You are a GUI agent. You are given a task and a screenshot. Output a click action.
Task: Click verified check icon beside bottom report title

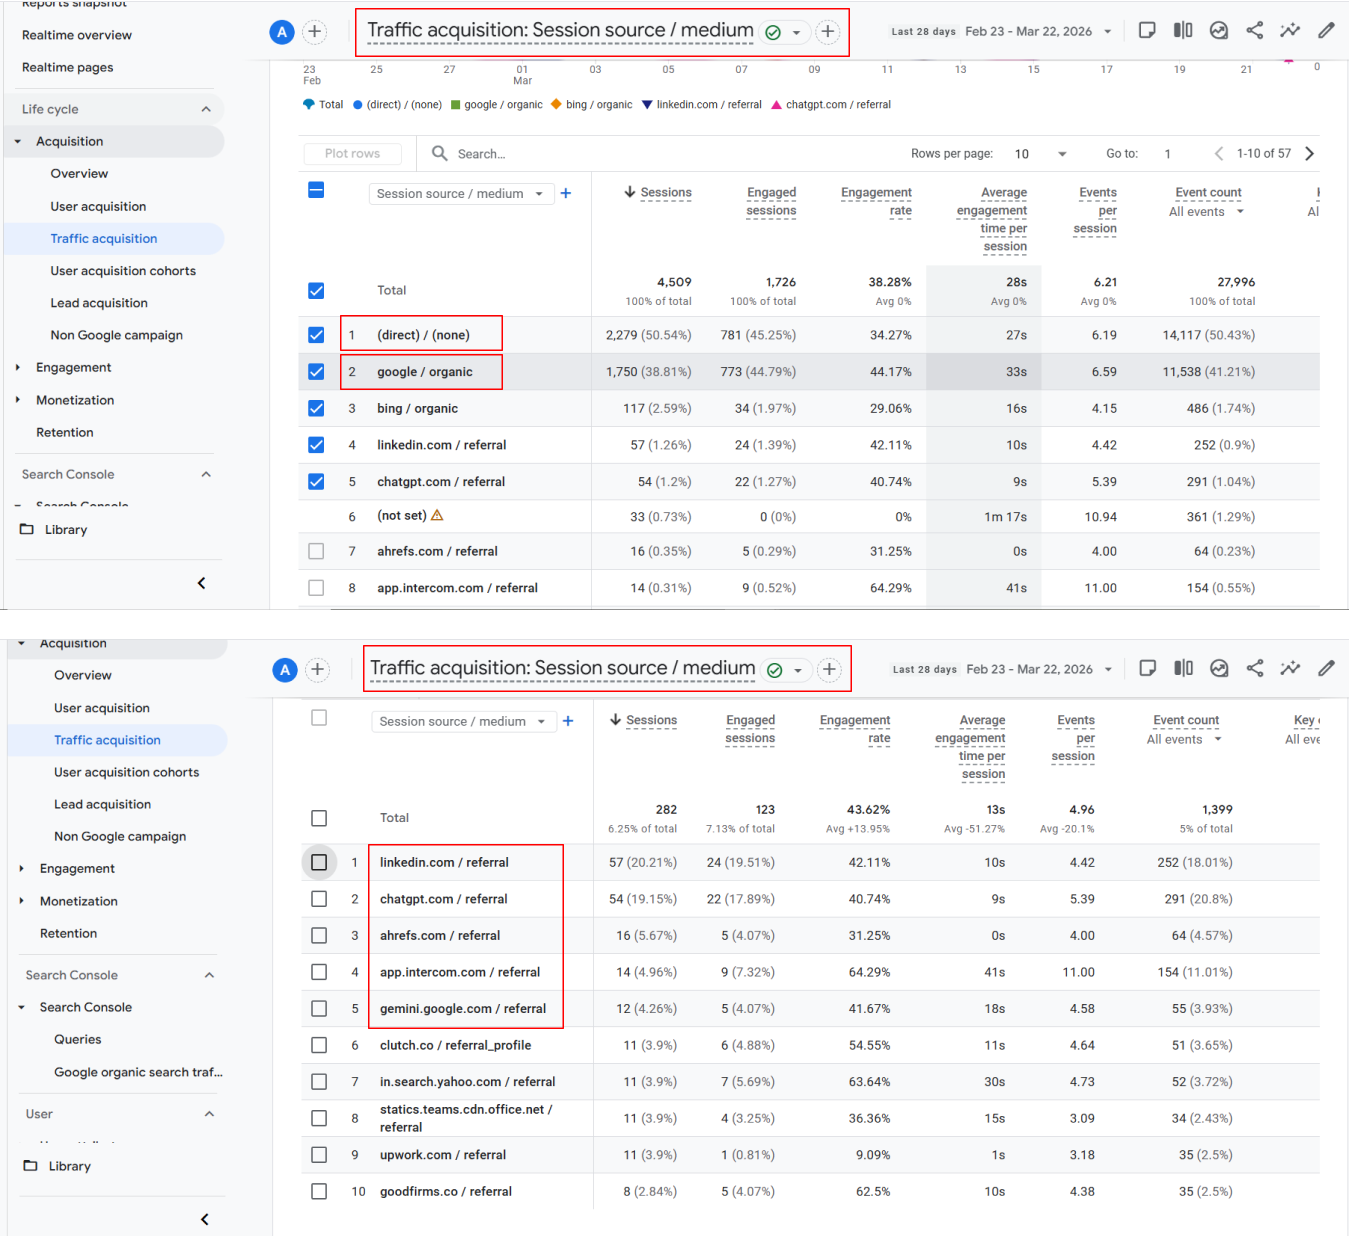[774, 670]
